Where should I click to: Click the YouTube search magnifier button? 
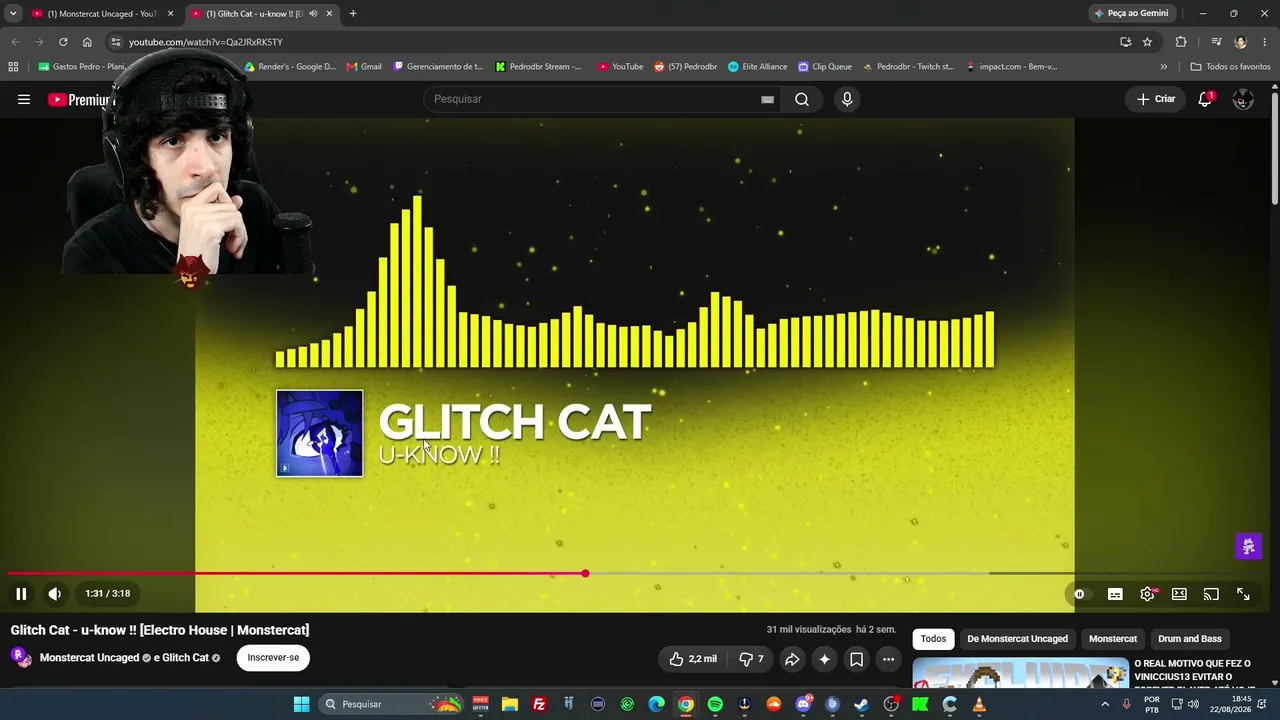pos(802,99)
